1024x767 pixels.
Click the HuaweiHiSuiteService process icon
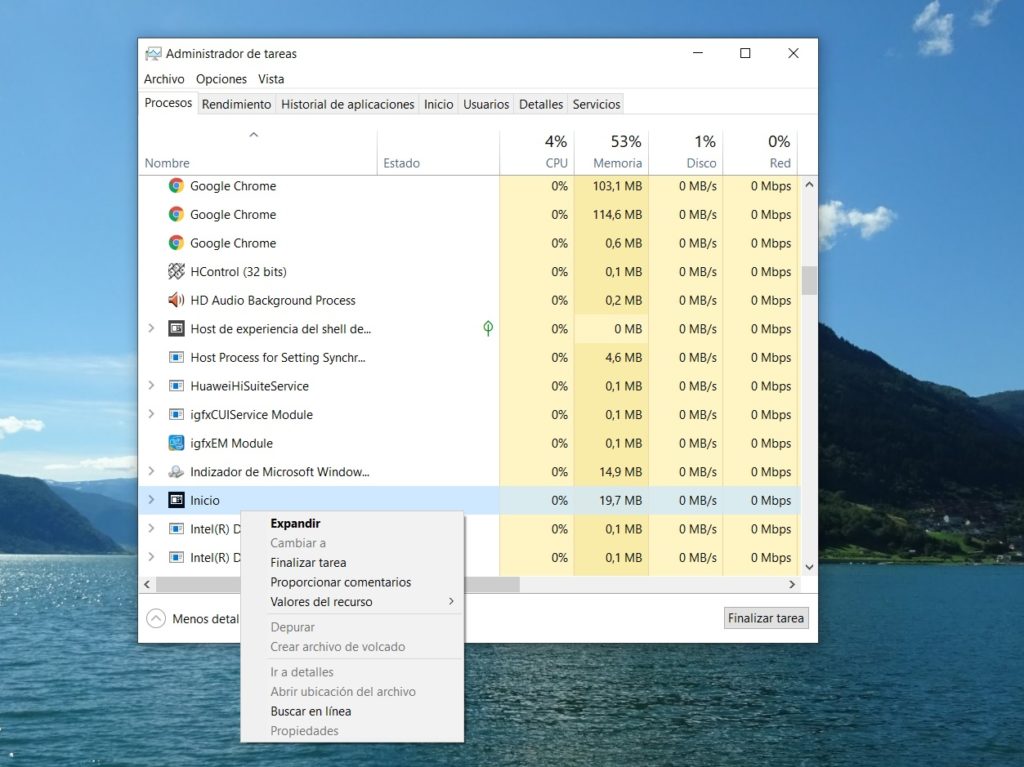pyautogui.click(x=175, y=386)
